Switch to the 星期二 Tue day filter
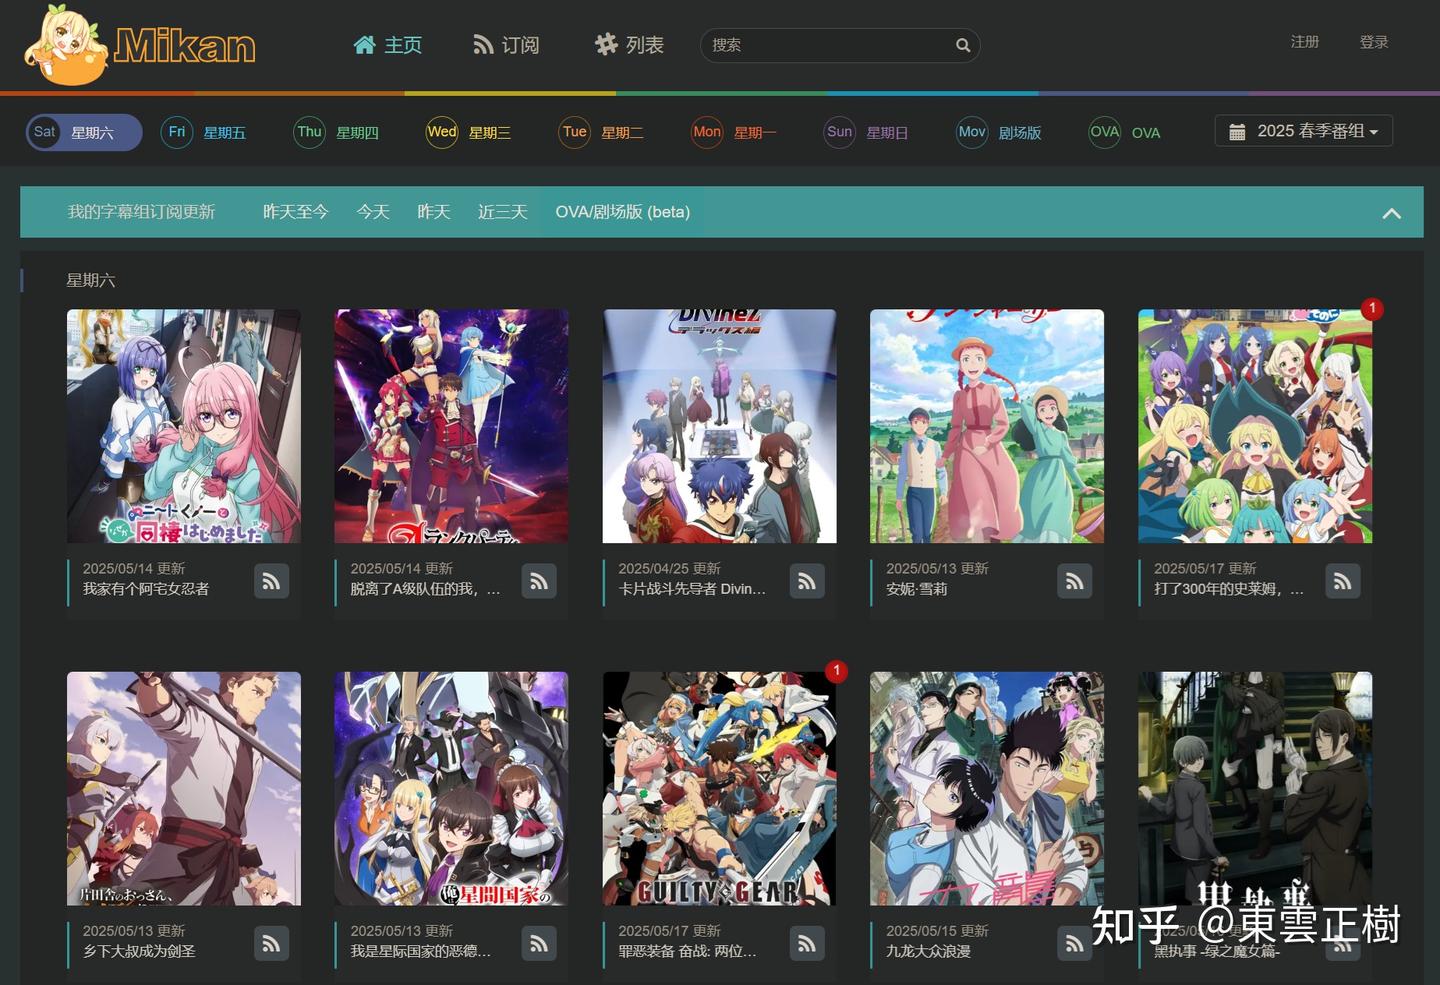1440x985 pixels. (602, 132)
